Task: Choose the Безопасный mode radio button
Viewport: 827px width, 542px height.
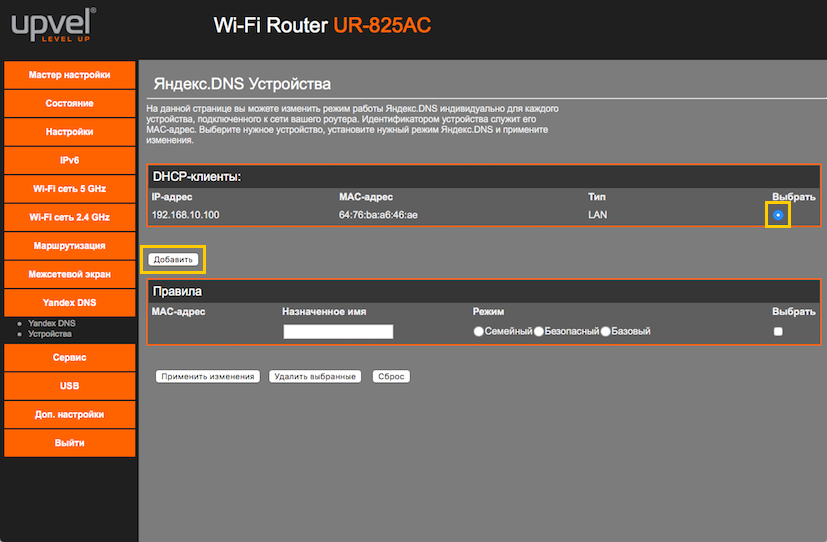Action: coord(539,331)
